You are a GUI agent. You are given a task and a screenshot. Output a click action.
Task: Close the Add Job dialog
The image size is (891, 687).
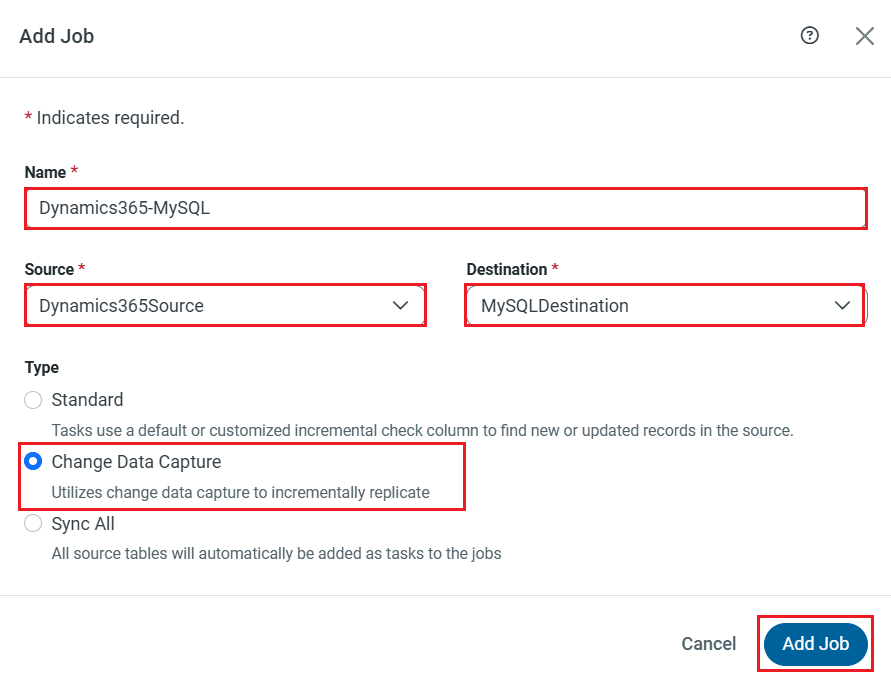pyautogui.click(x=865, y=36)
